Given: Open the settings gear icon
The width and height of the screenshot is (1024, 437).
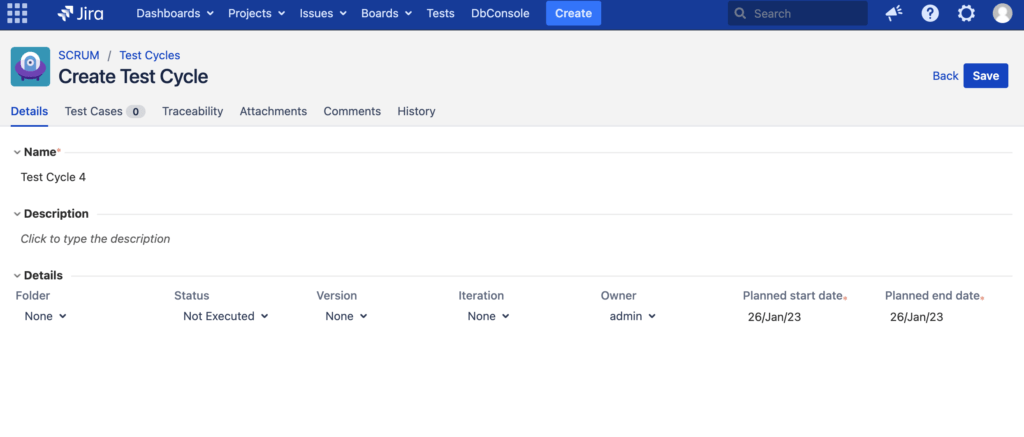Looking at the screenshot, I should (x=966, y=14).
